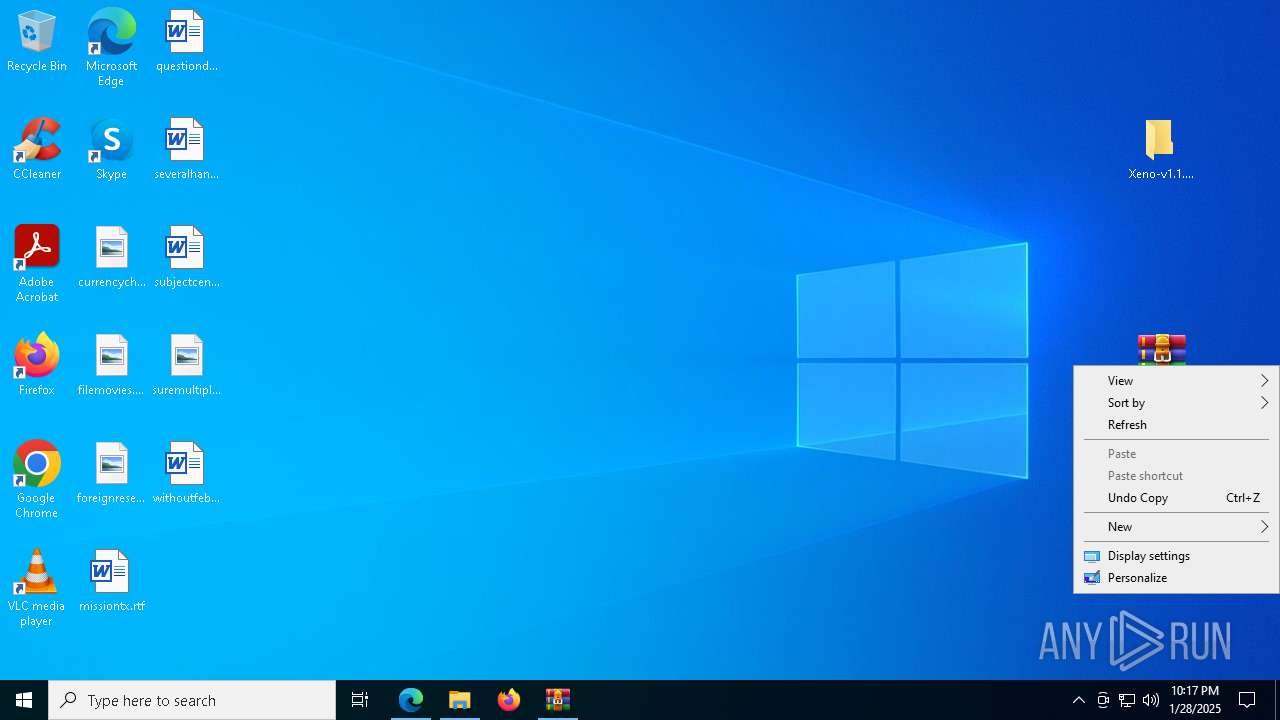
Task: Click the taskbar search box
Action: 192,700
